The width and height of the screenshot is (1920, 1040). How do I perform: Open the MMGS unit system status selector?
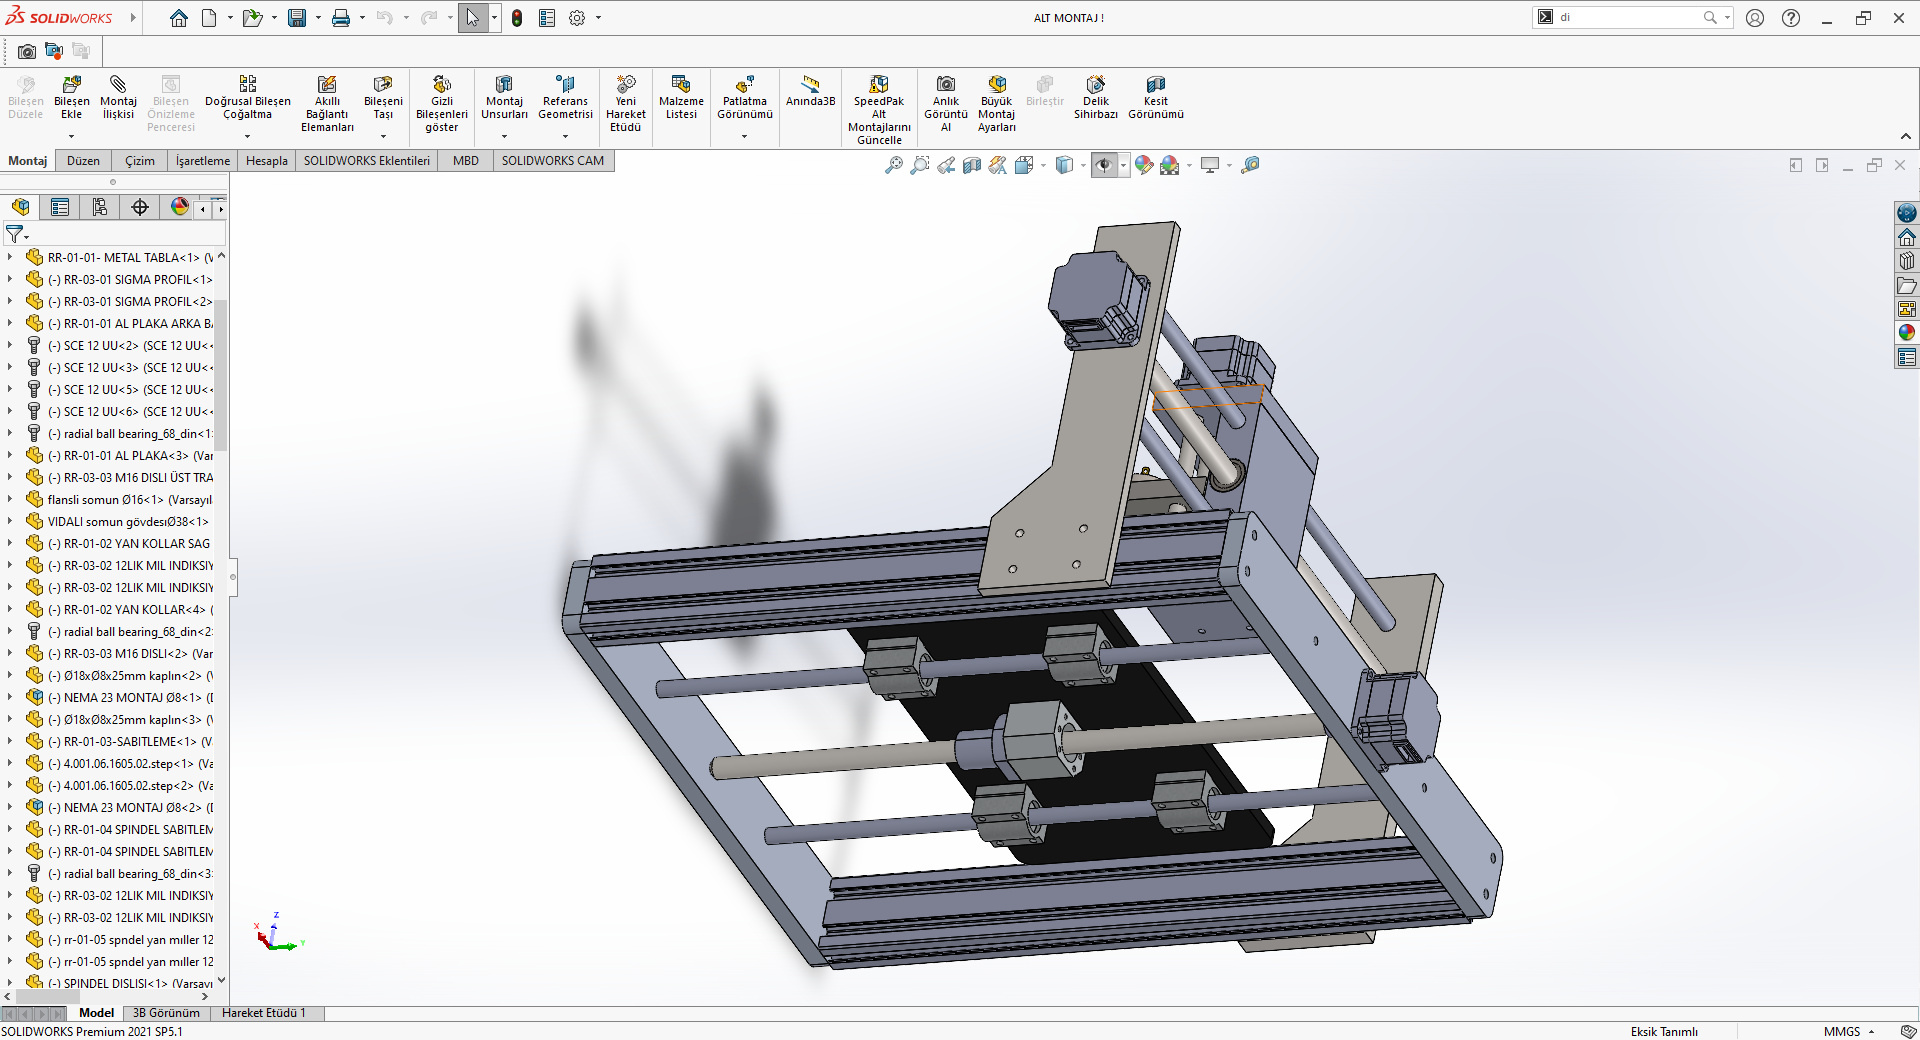(1848, 1031)
